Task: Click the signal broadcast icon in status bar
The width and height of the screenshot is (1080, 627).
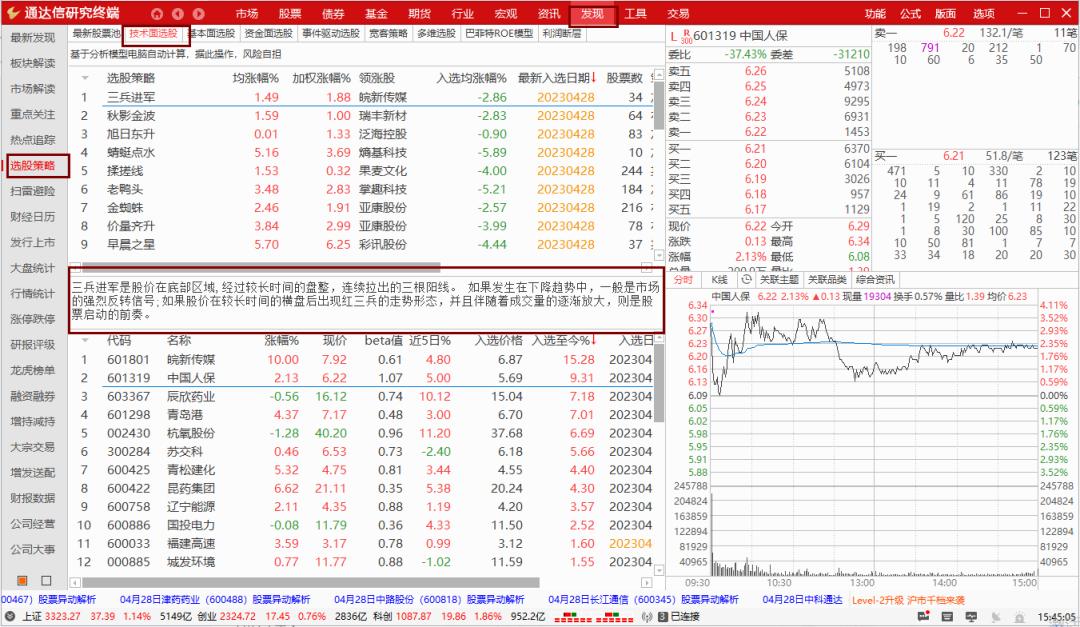Action: (646, 616)
